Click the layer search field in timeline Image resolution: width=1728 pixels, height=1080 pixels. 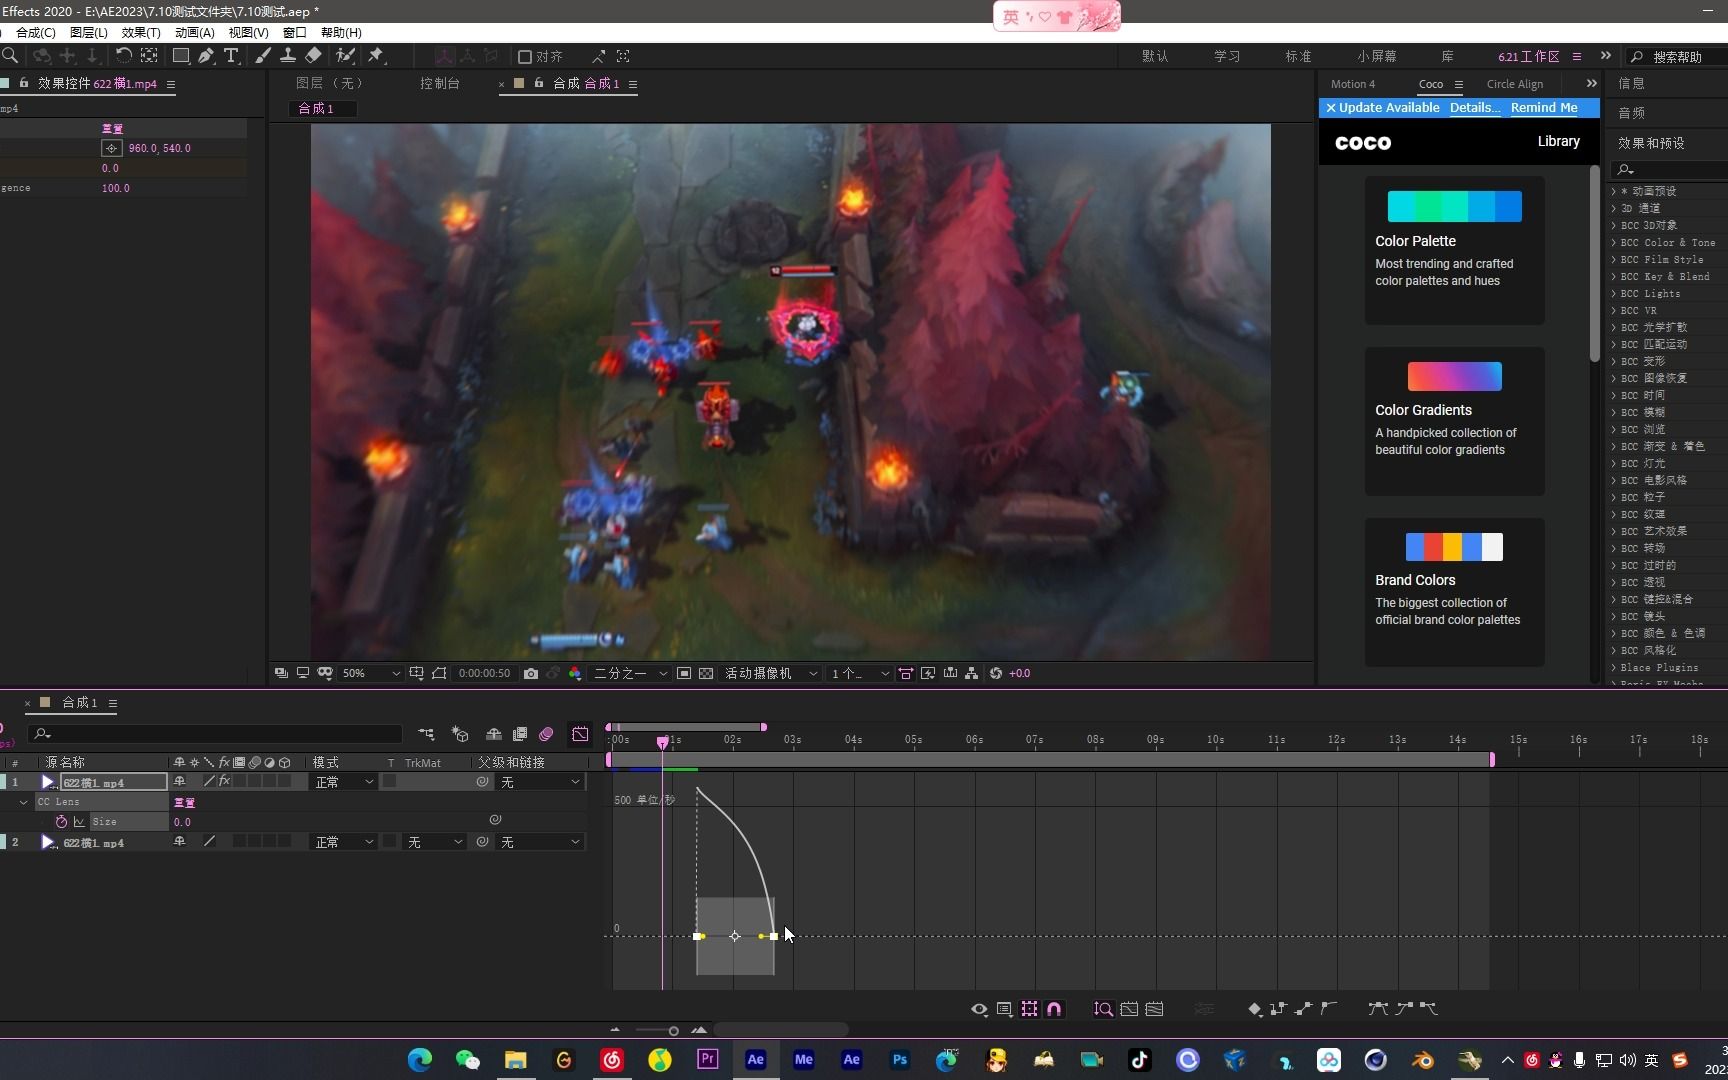(x=220, y=734)
